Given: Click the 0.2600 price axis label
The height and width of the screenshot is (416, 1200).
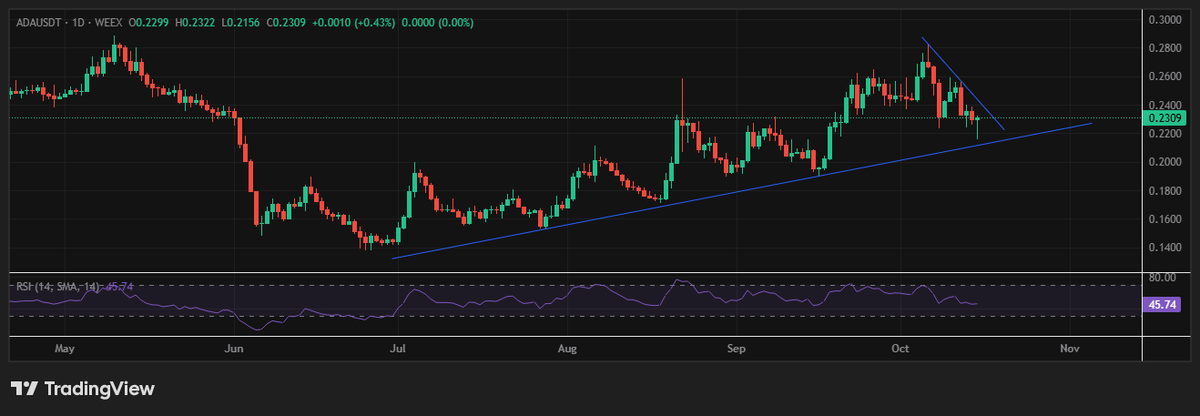Looking at the screenshot, I should (1165, 76).
